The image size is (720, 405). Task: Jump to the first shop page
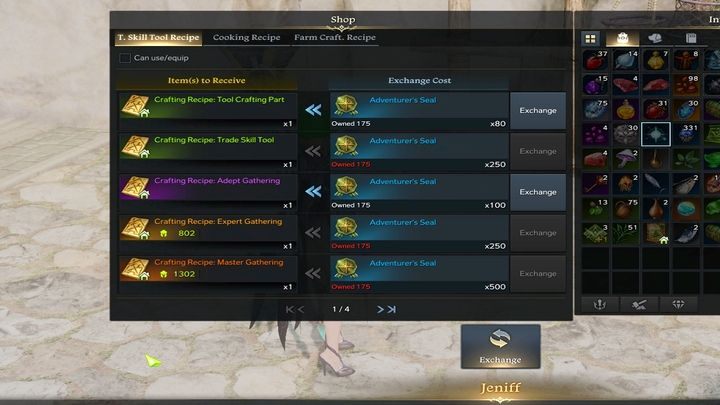point(289,309)
